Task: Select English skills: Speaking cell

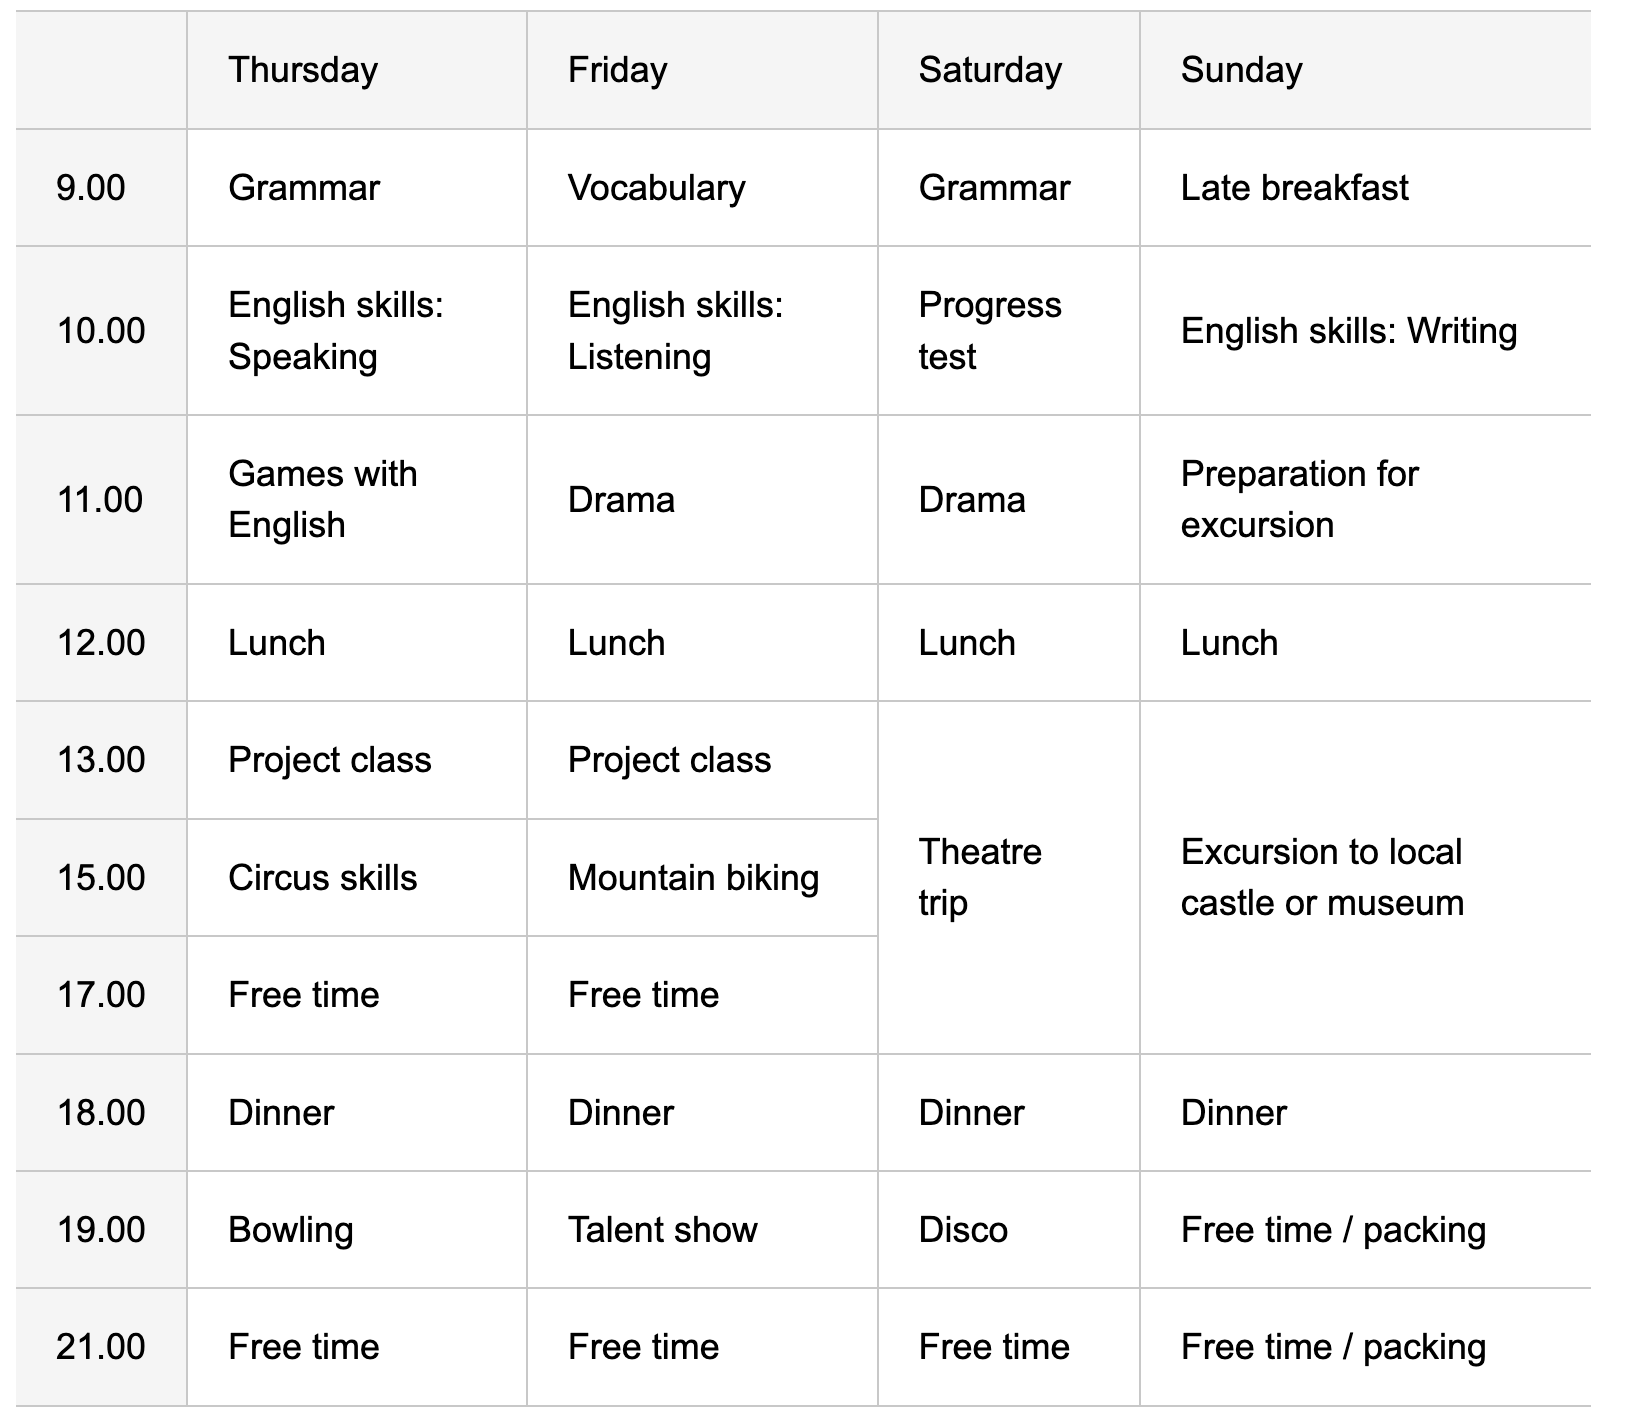Action: [x=335, y=331]
